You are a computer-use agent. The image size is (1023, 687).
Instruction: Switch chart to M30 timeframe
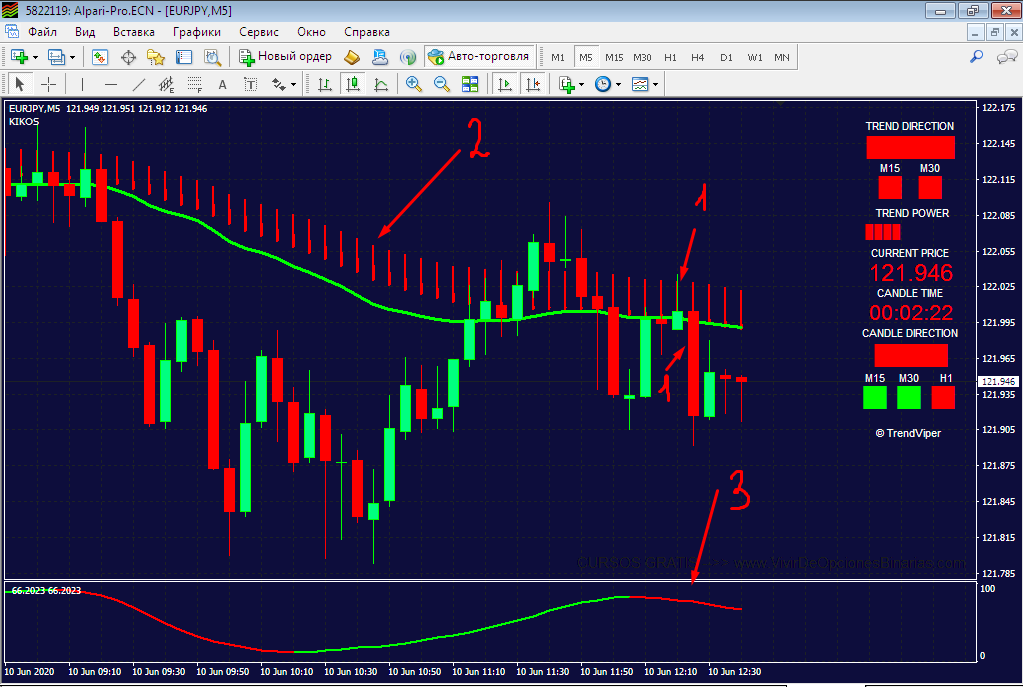pos(642,57)
